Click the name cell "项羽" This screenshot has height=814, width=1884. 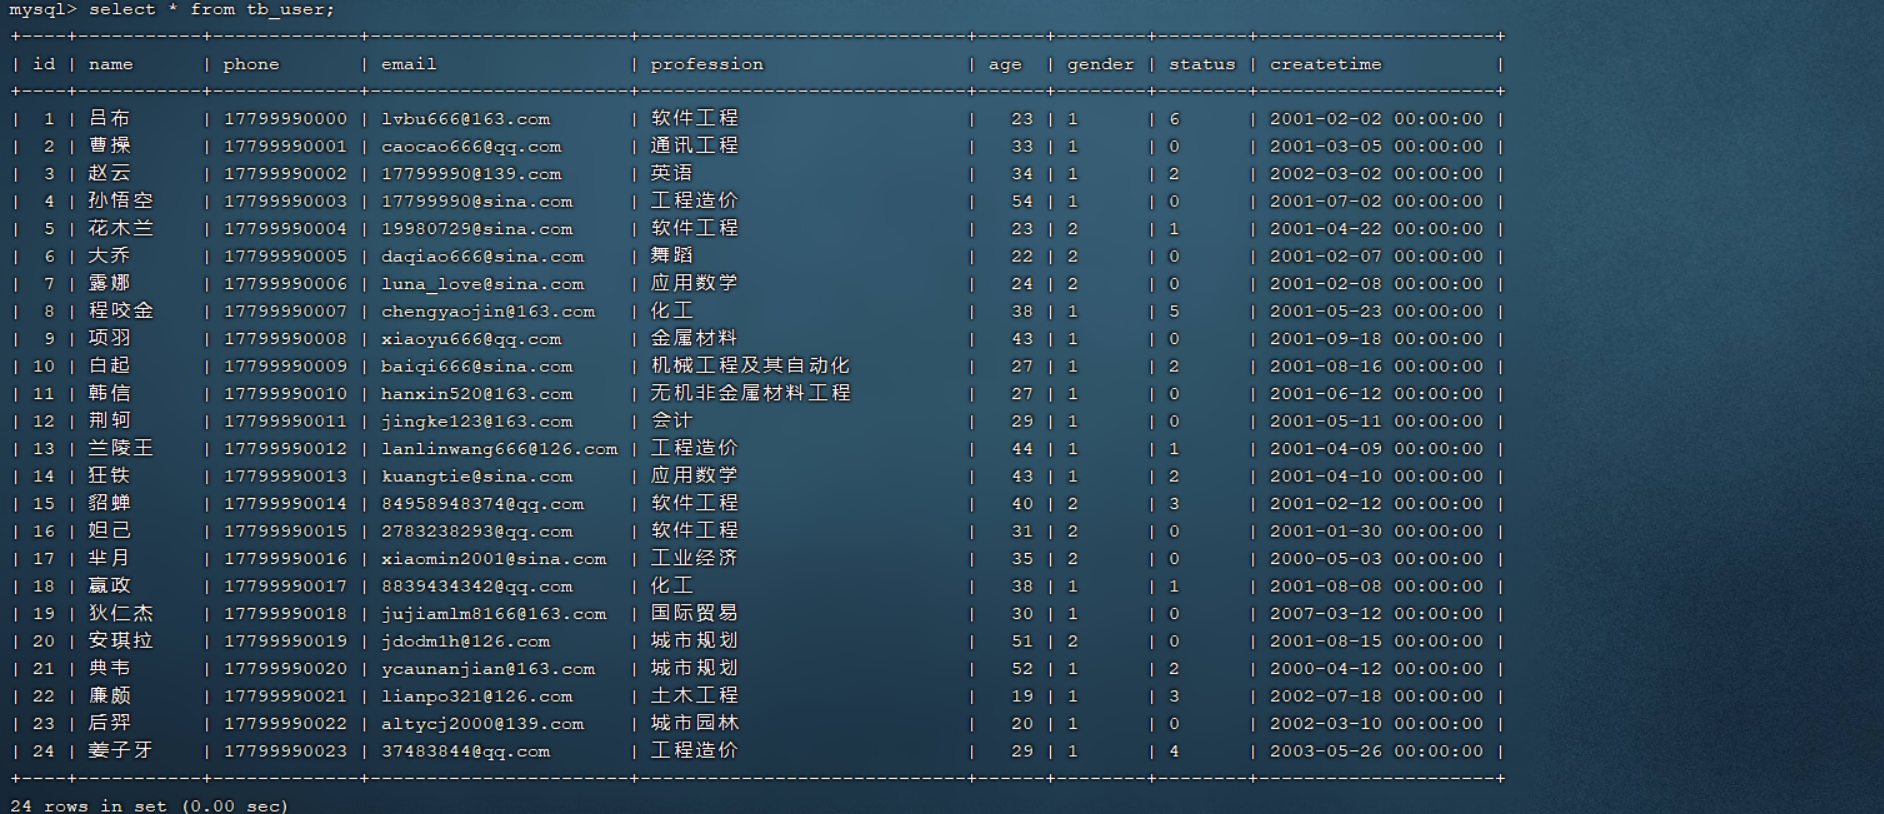click(x=109, y=338)
